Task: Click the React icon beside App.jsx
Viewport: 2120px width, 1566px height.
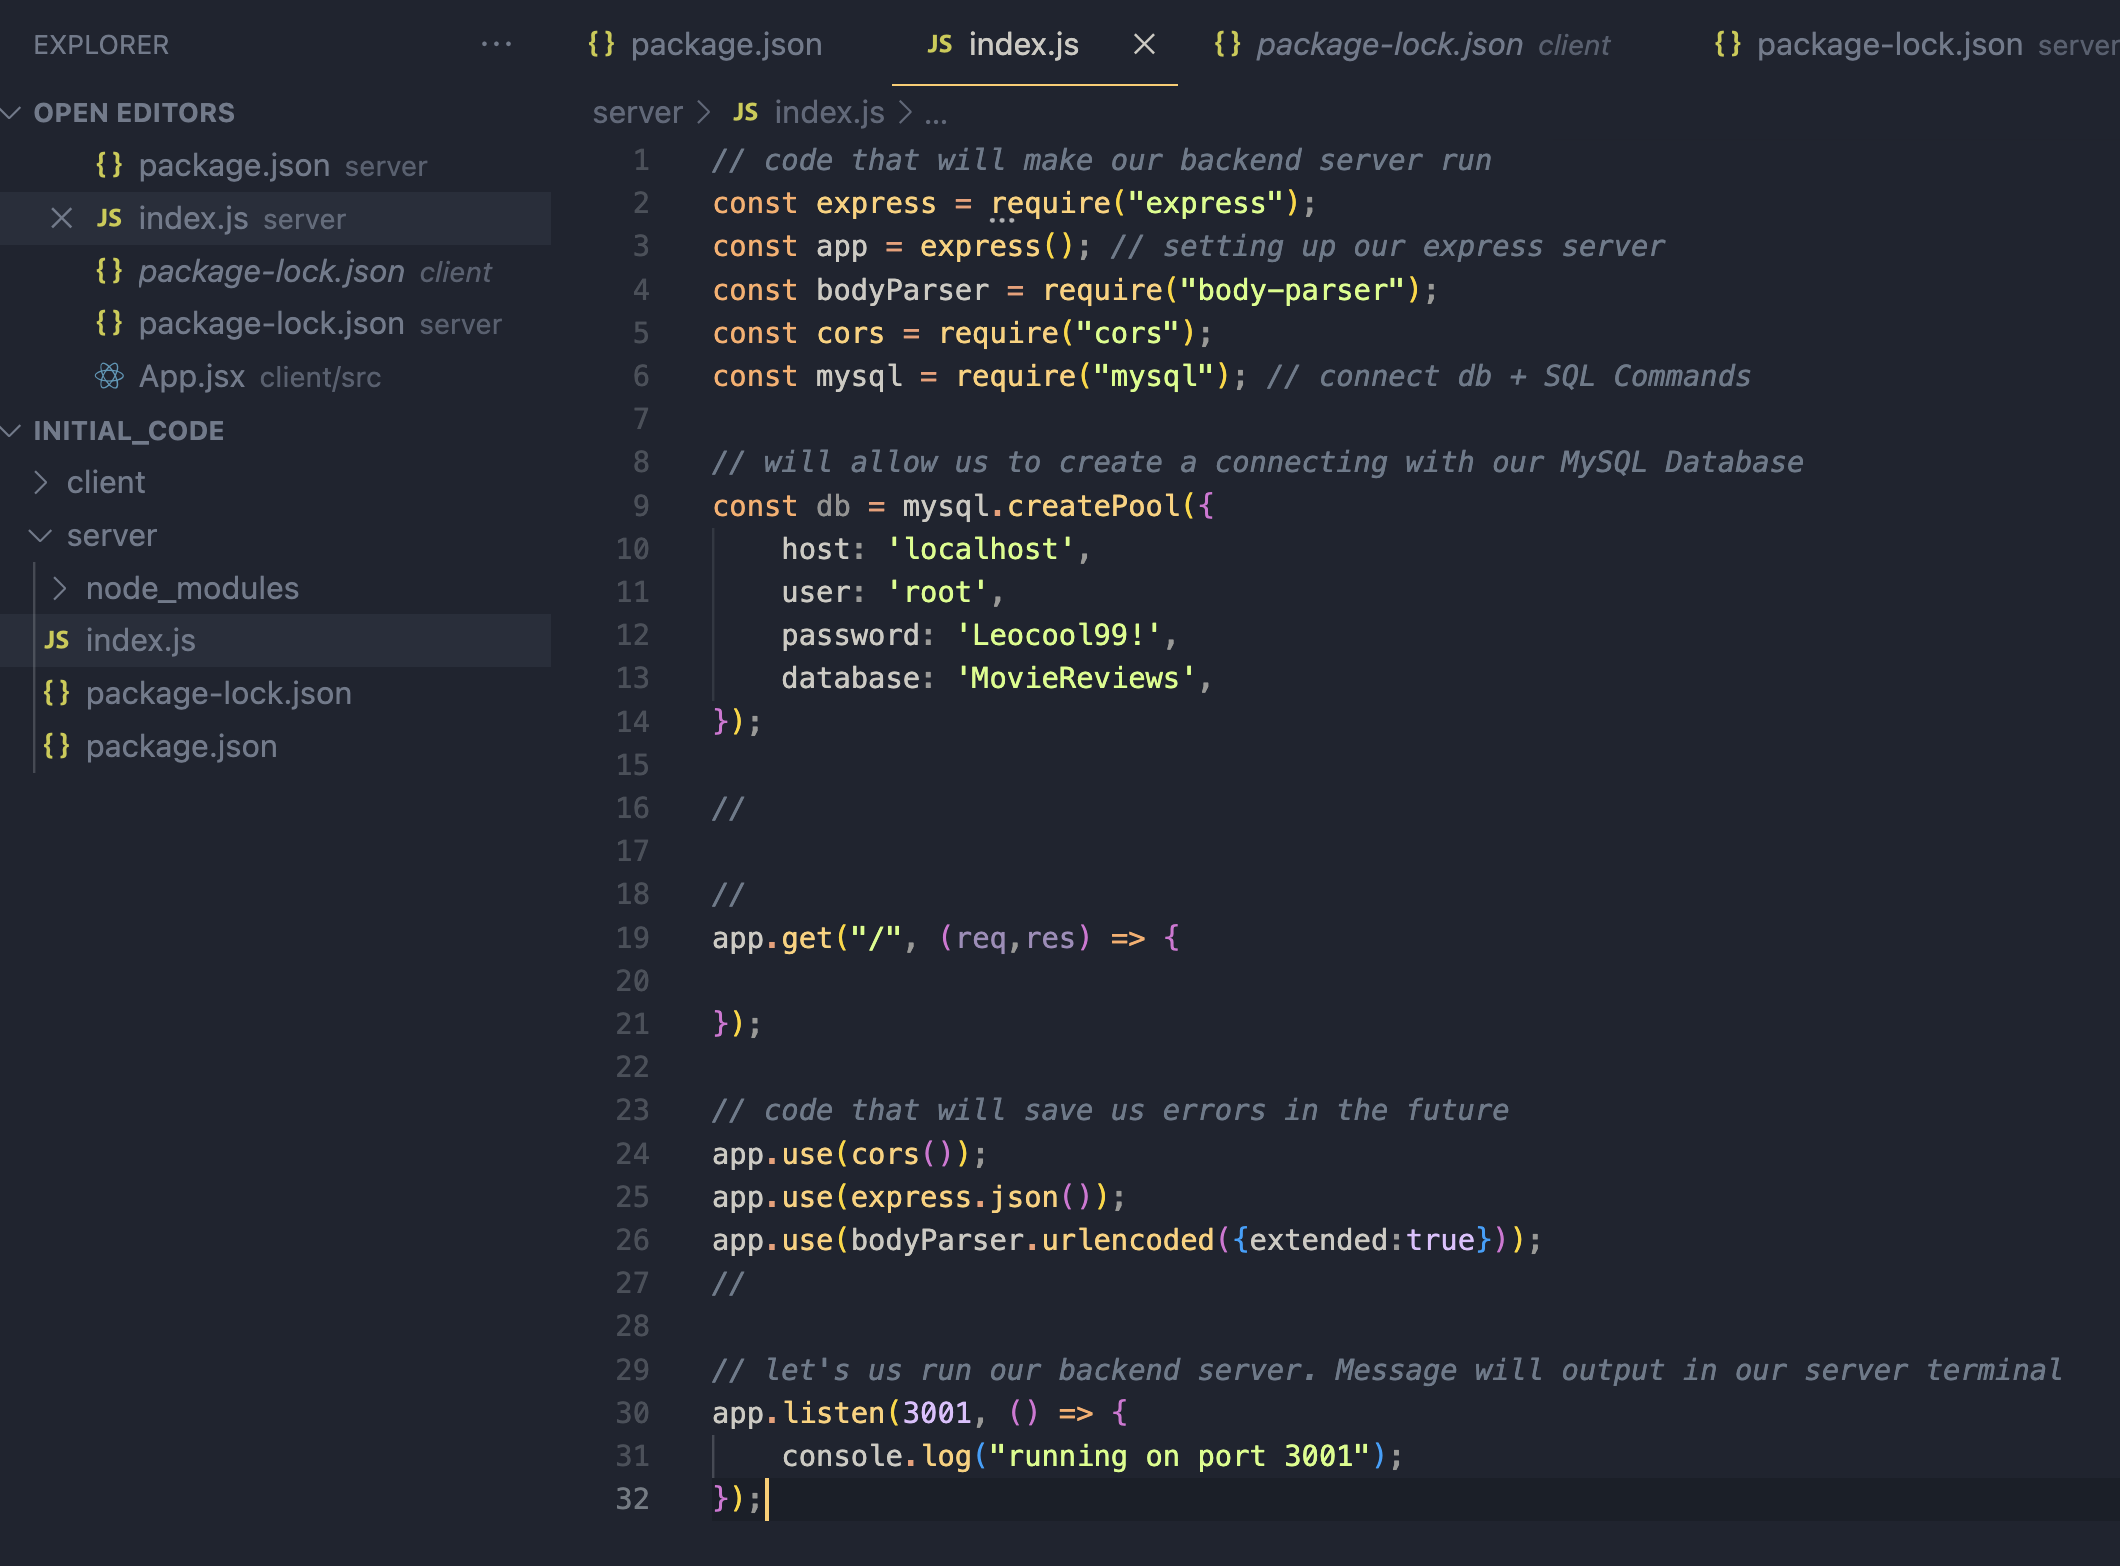Action: [x=109, y=376]
